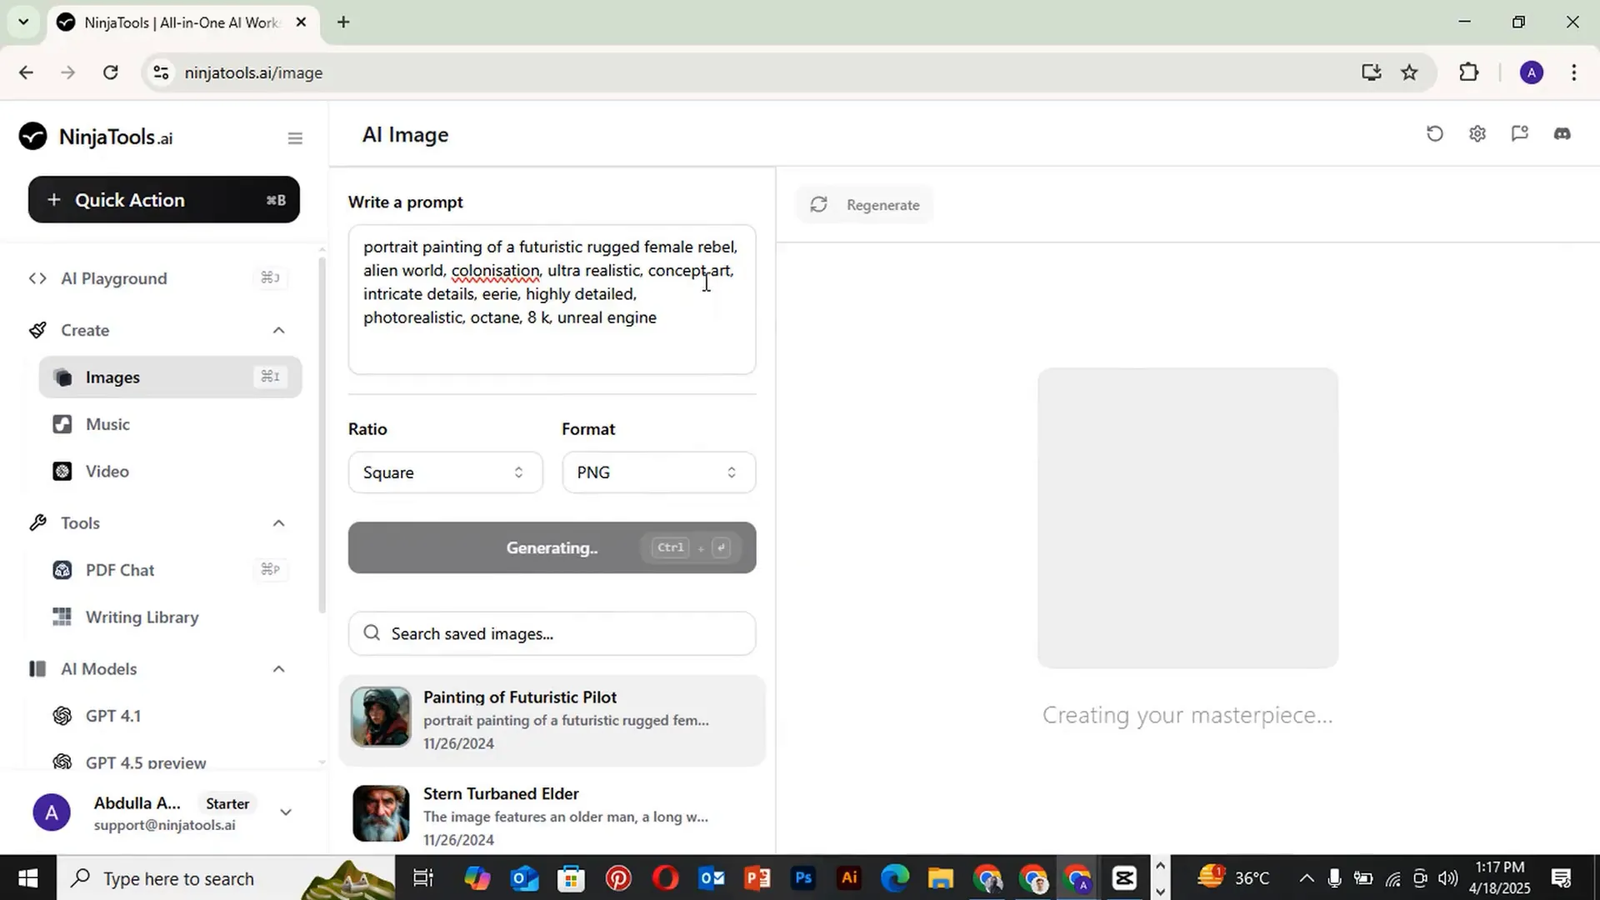The height and width of the screenshot is (900, 1600).
Task: Click the sidebar vertical scrollbar
Action: point(322,435)
